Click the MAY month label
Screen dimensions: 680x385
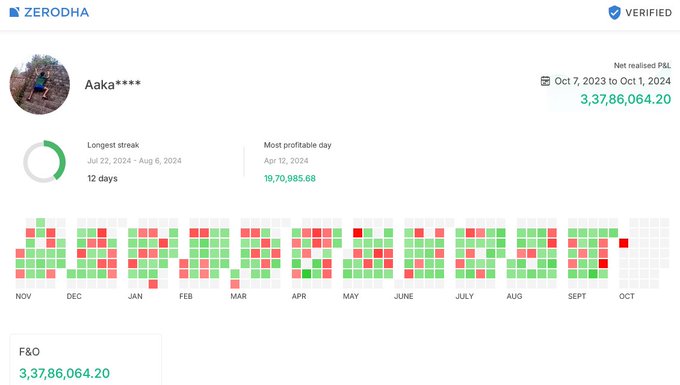click(351, 296)
